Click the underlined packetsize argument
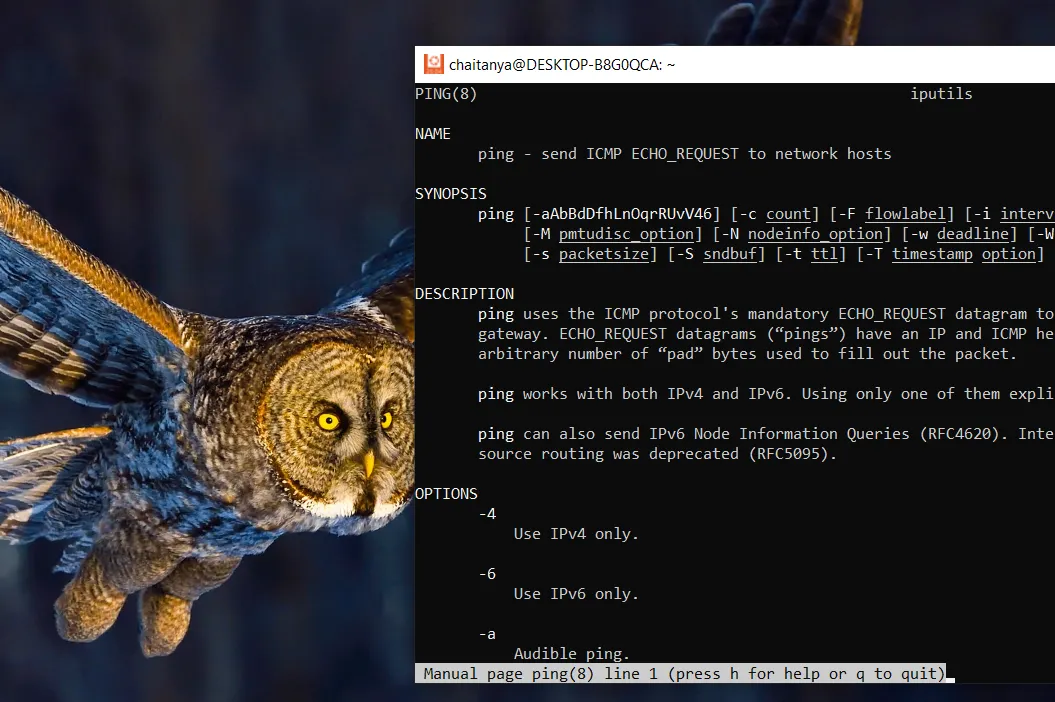This screenshot has width=1055, height=702. click(x=603, y=253)
